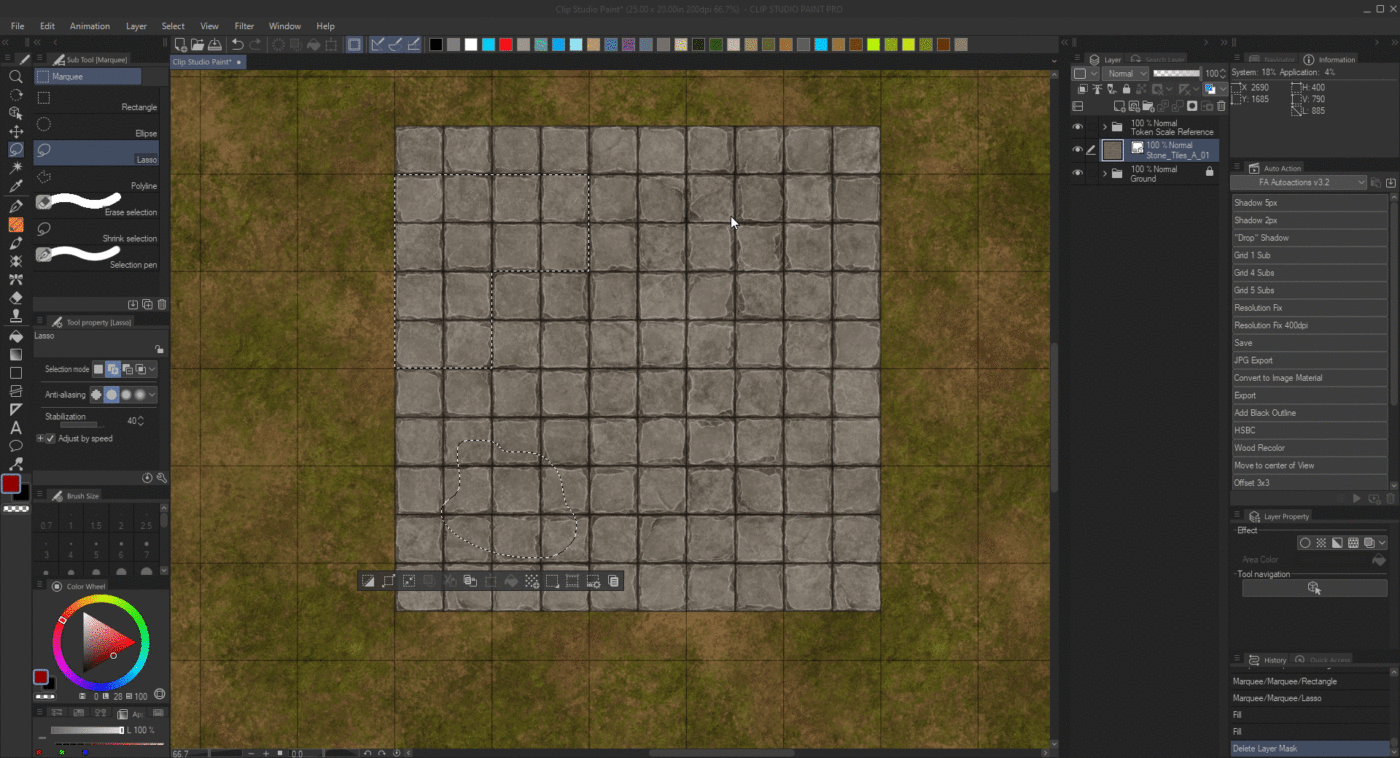Click New layer folder icon
Image resolution: width=1400 pixels, height=758 pixels.
tap(1150, 106)
